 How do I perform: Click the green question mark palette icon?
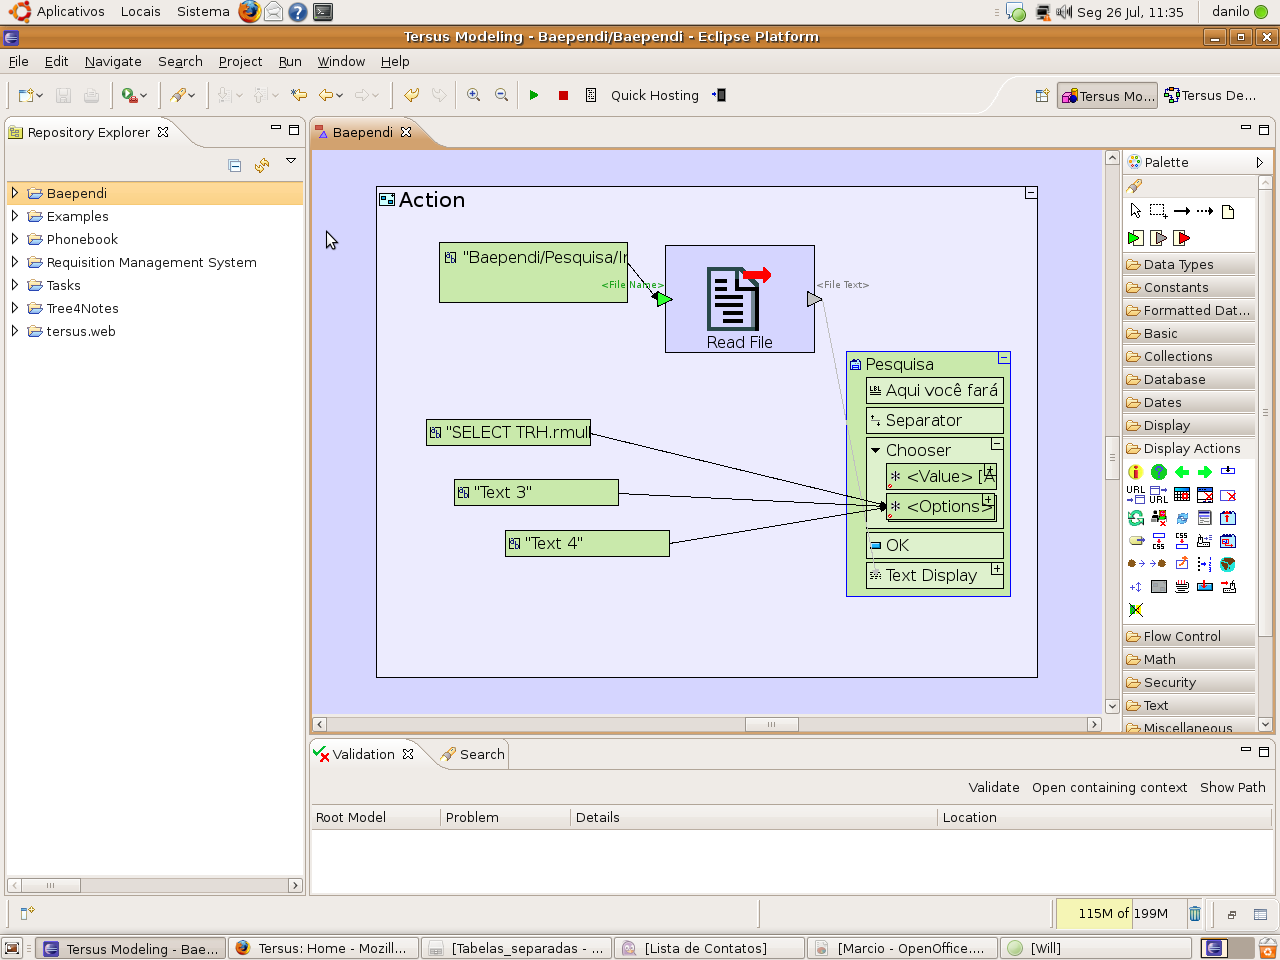click(x=1159, y=472)
